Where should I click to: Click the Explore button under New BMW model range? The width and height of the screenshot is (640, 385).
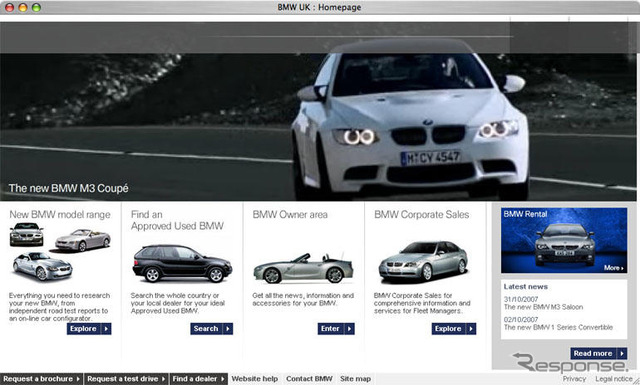click(x=89, y=329)
